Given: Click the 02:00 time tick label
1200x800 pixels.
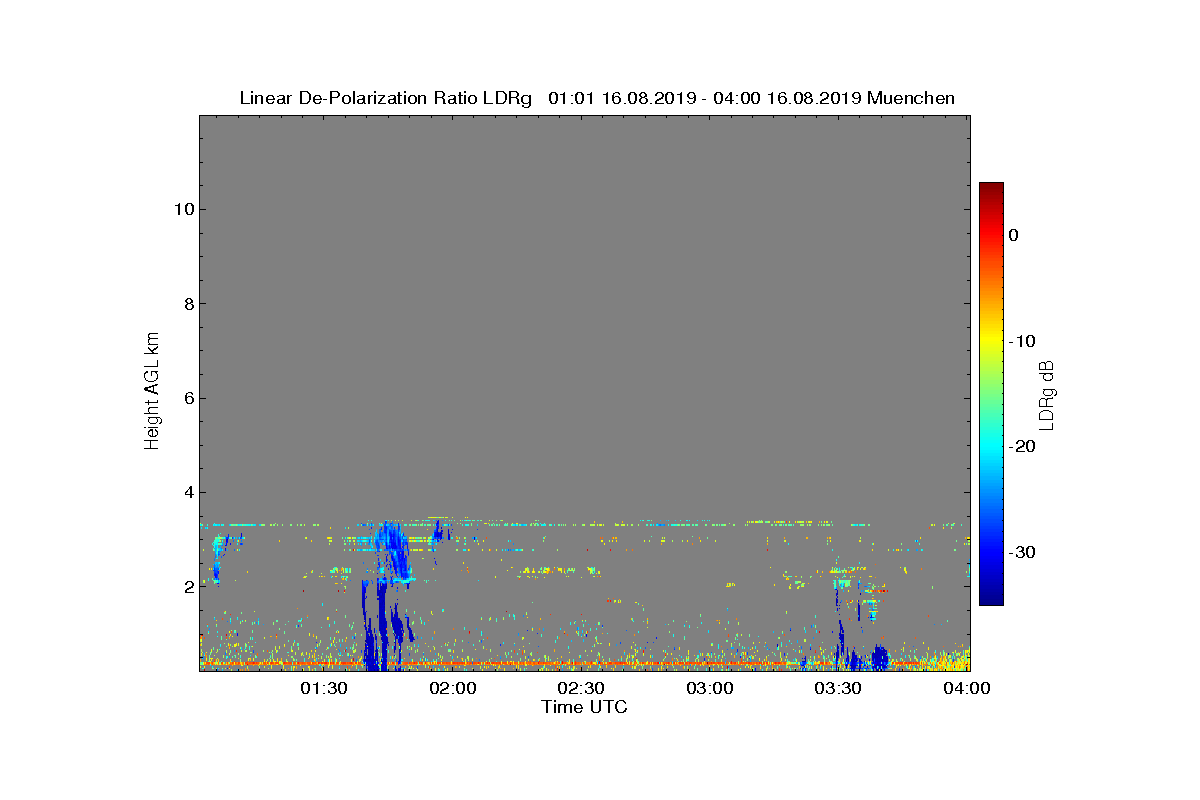Looking at the screenshot, I should click(454, 688).
